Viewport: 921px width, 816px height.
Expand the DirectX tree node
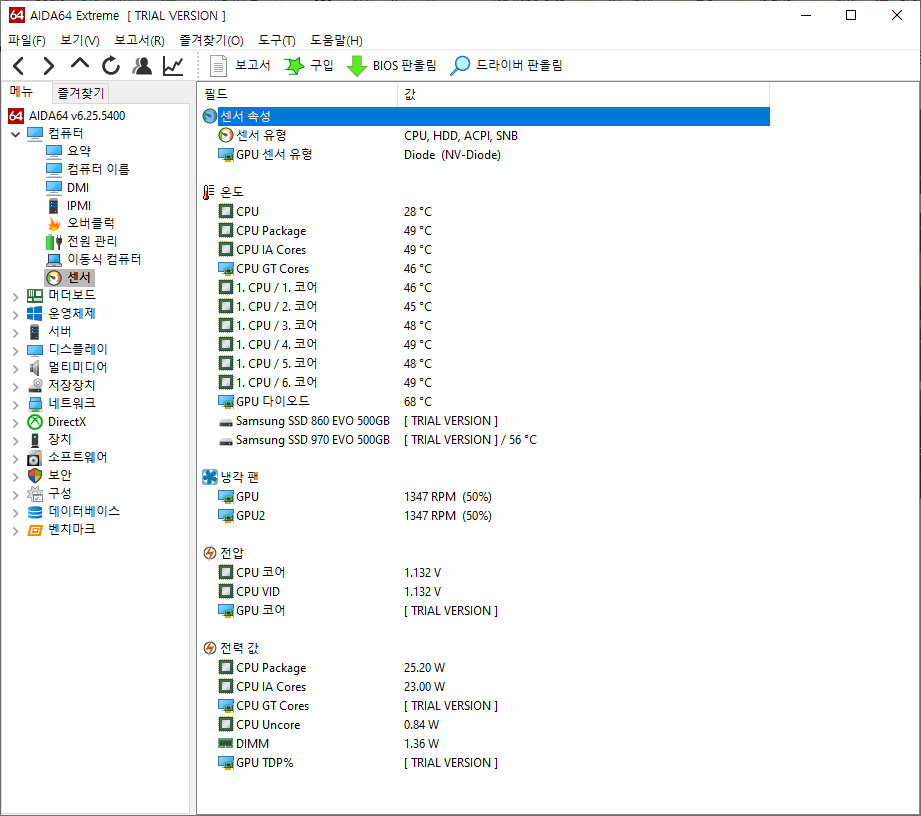point(16,423)
